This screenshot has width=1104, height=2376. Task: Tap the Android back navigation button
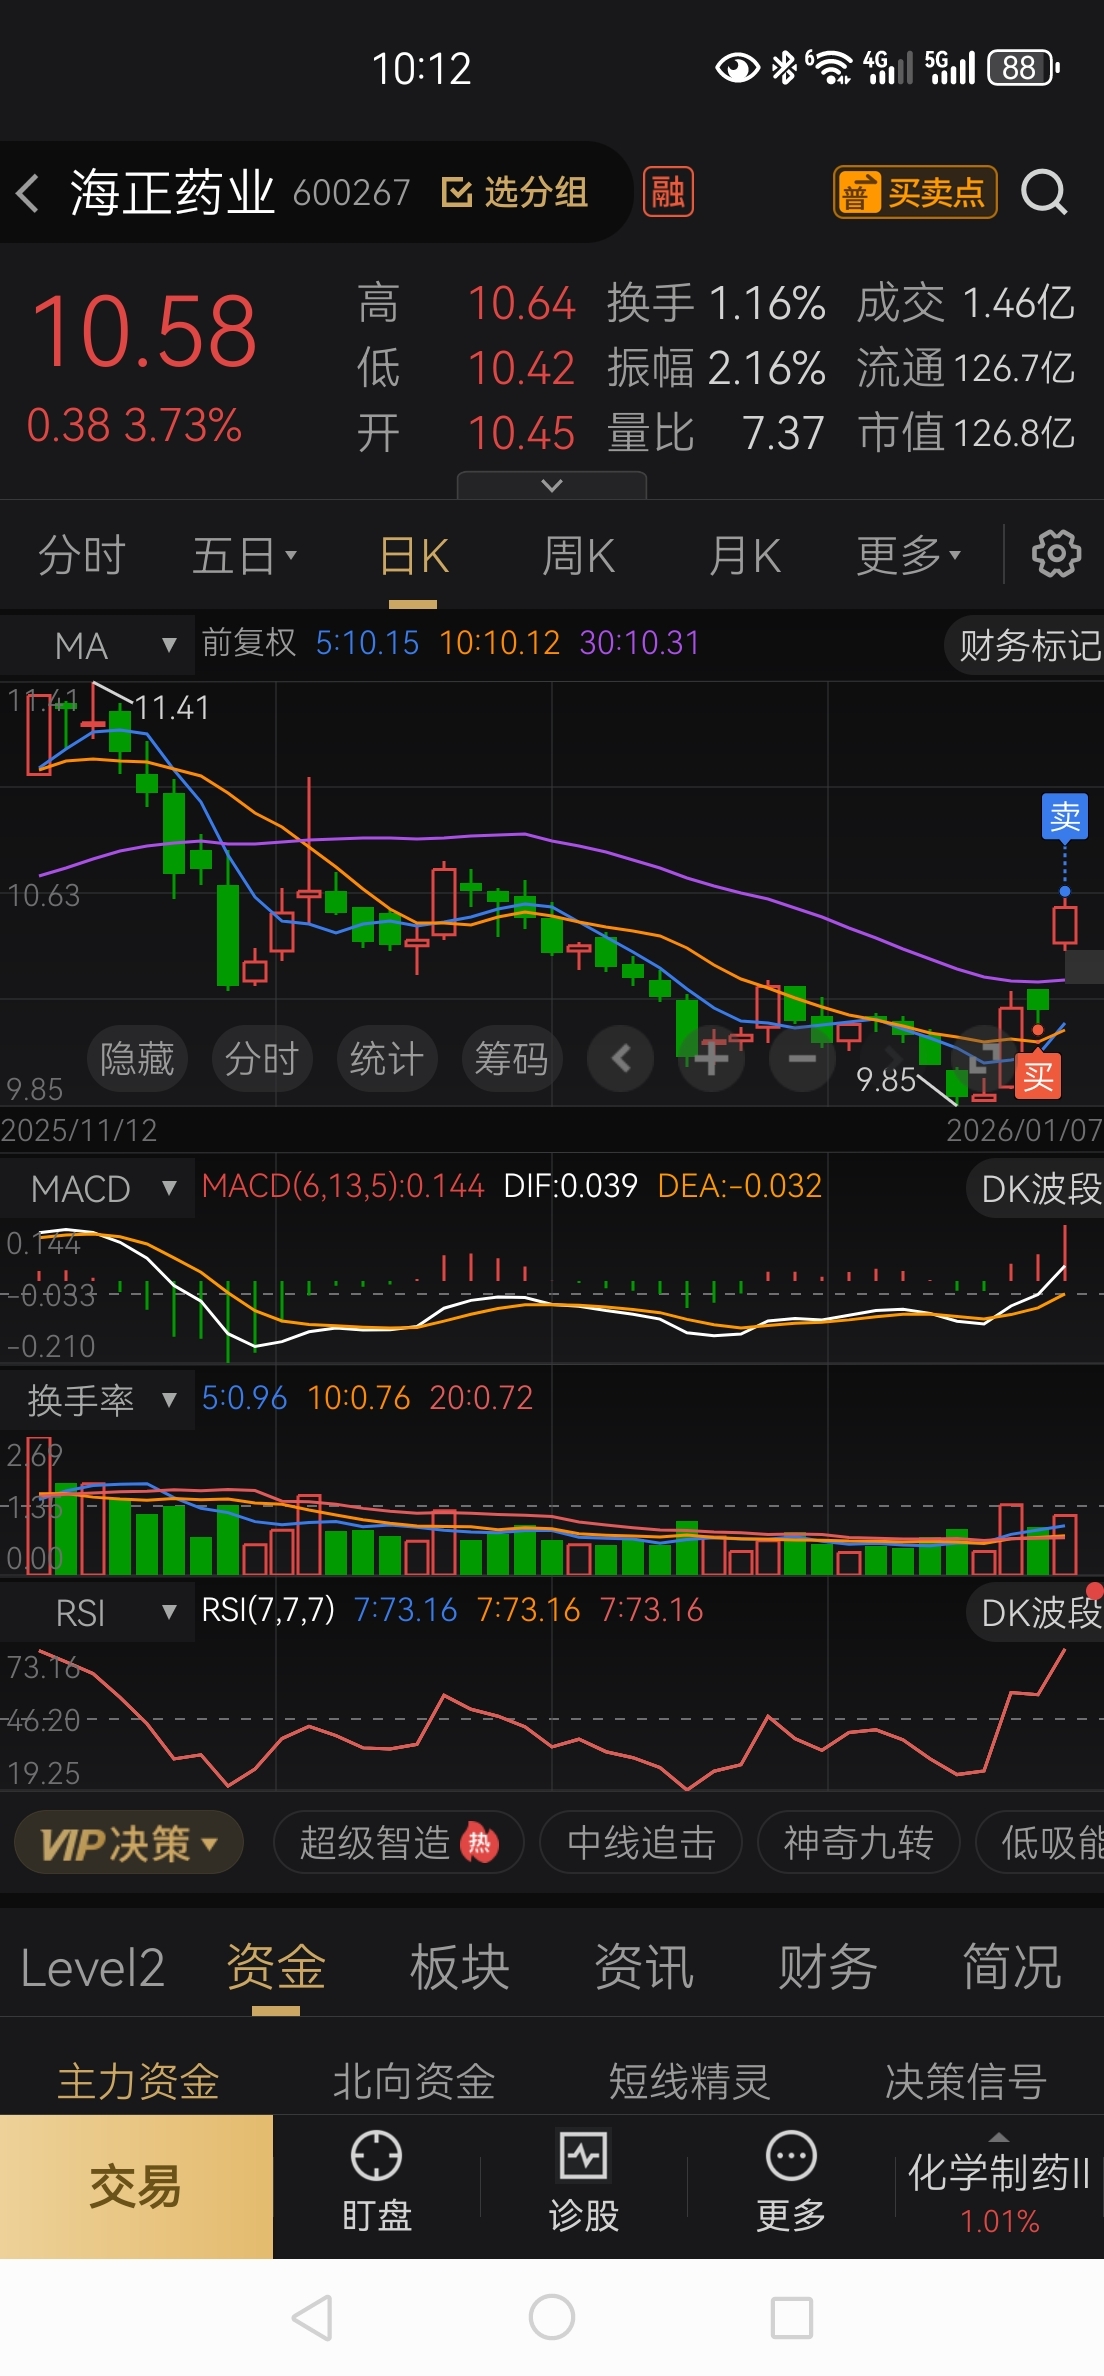click(x=312, y=2317)
